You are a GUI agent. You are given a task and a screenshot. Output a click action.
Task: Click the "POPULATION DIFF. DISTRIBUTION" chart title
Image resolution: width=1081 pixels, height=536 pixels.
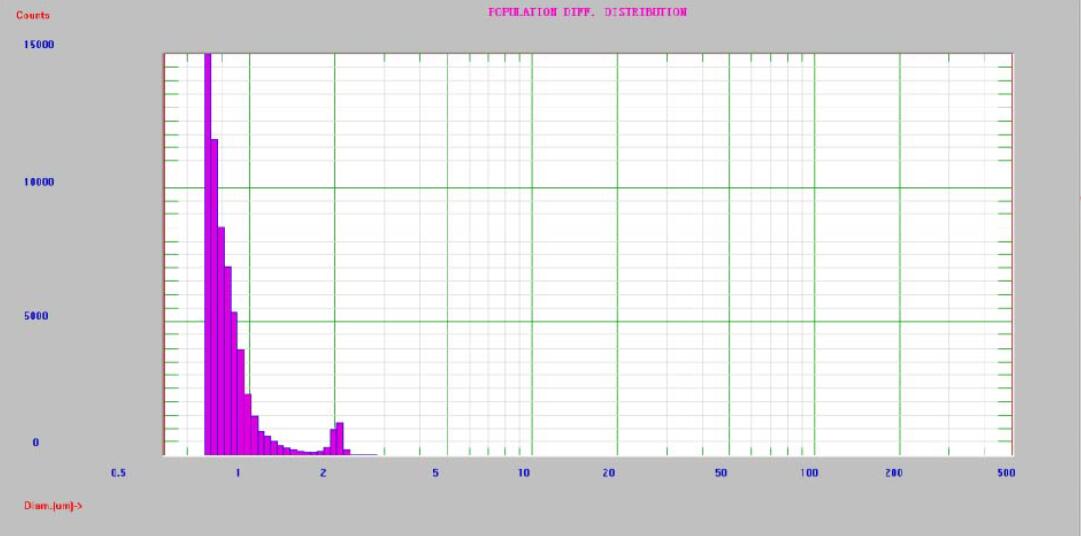[x=587, y=13]
